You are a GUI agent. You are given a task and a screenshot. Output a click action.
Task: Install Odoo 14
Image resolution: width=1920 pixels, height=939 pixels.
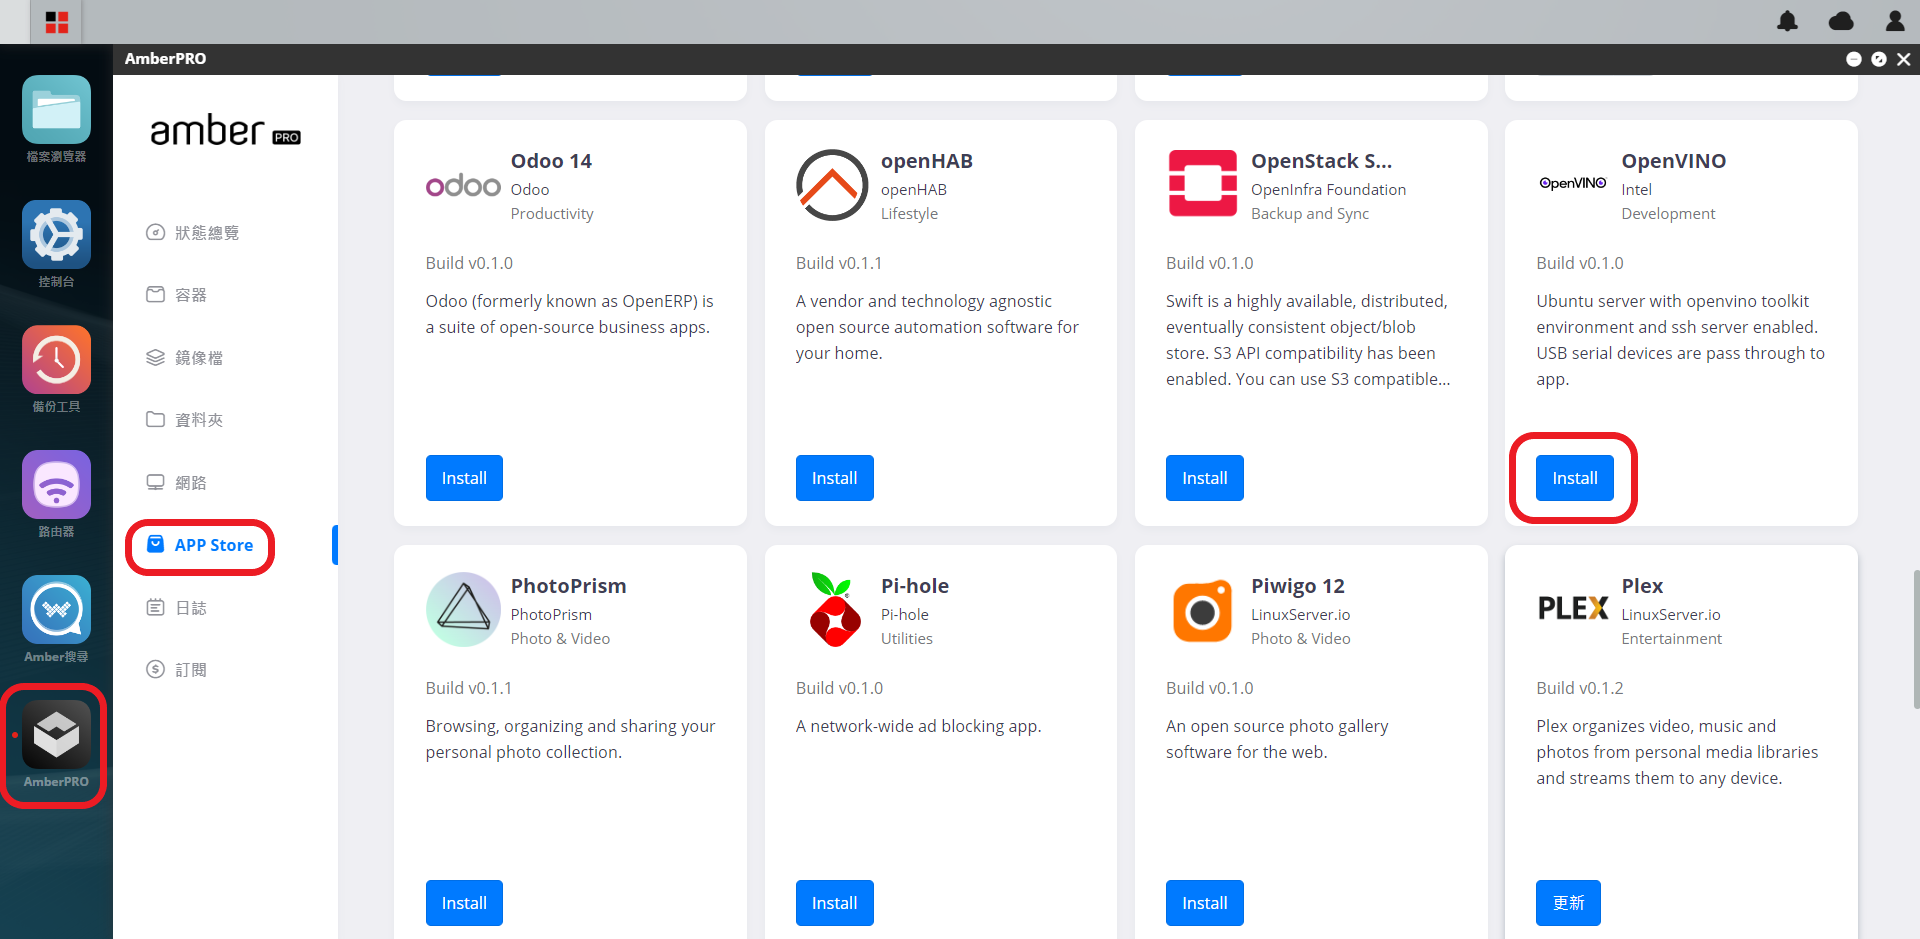(x=464, y=478)
